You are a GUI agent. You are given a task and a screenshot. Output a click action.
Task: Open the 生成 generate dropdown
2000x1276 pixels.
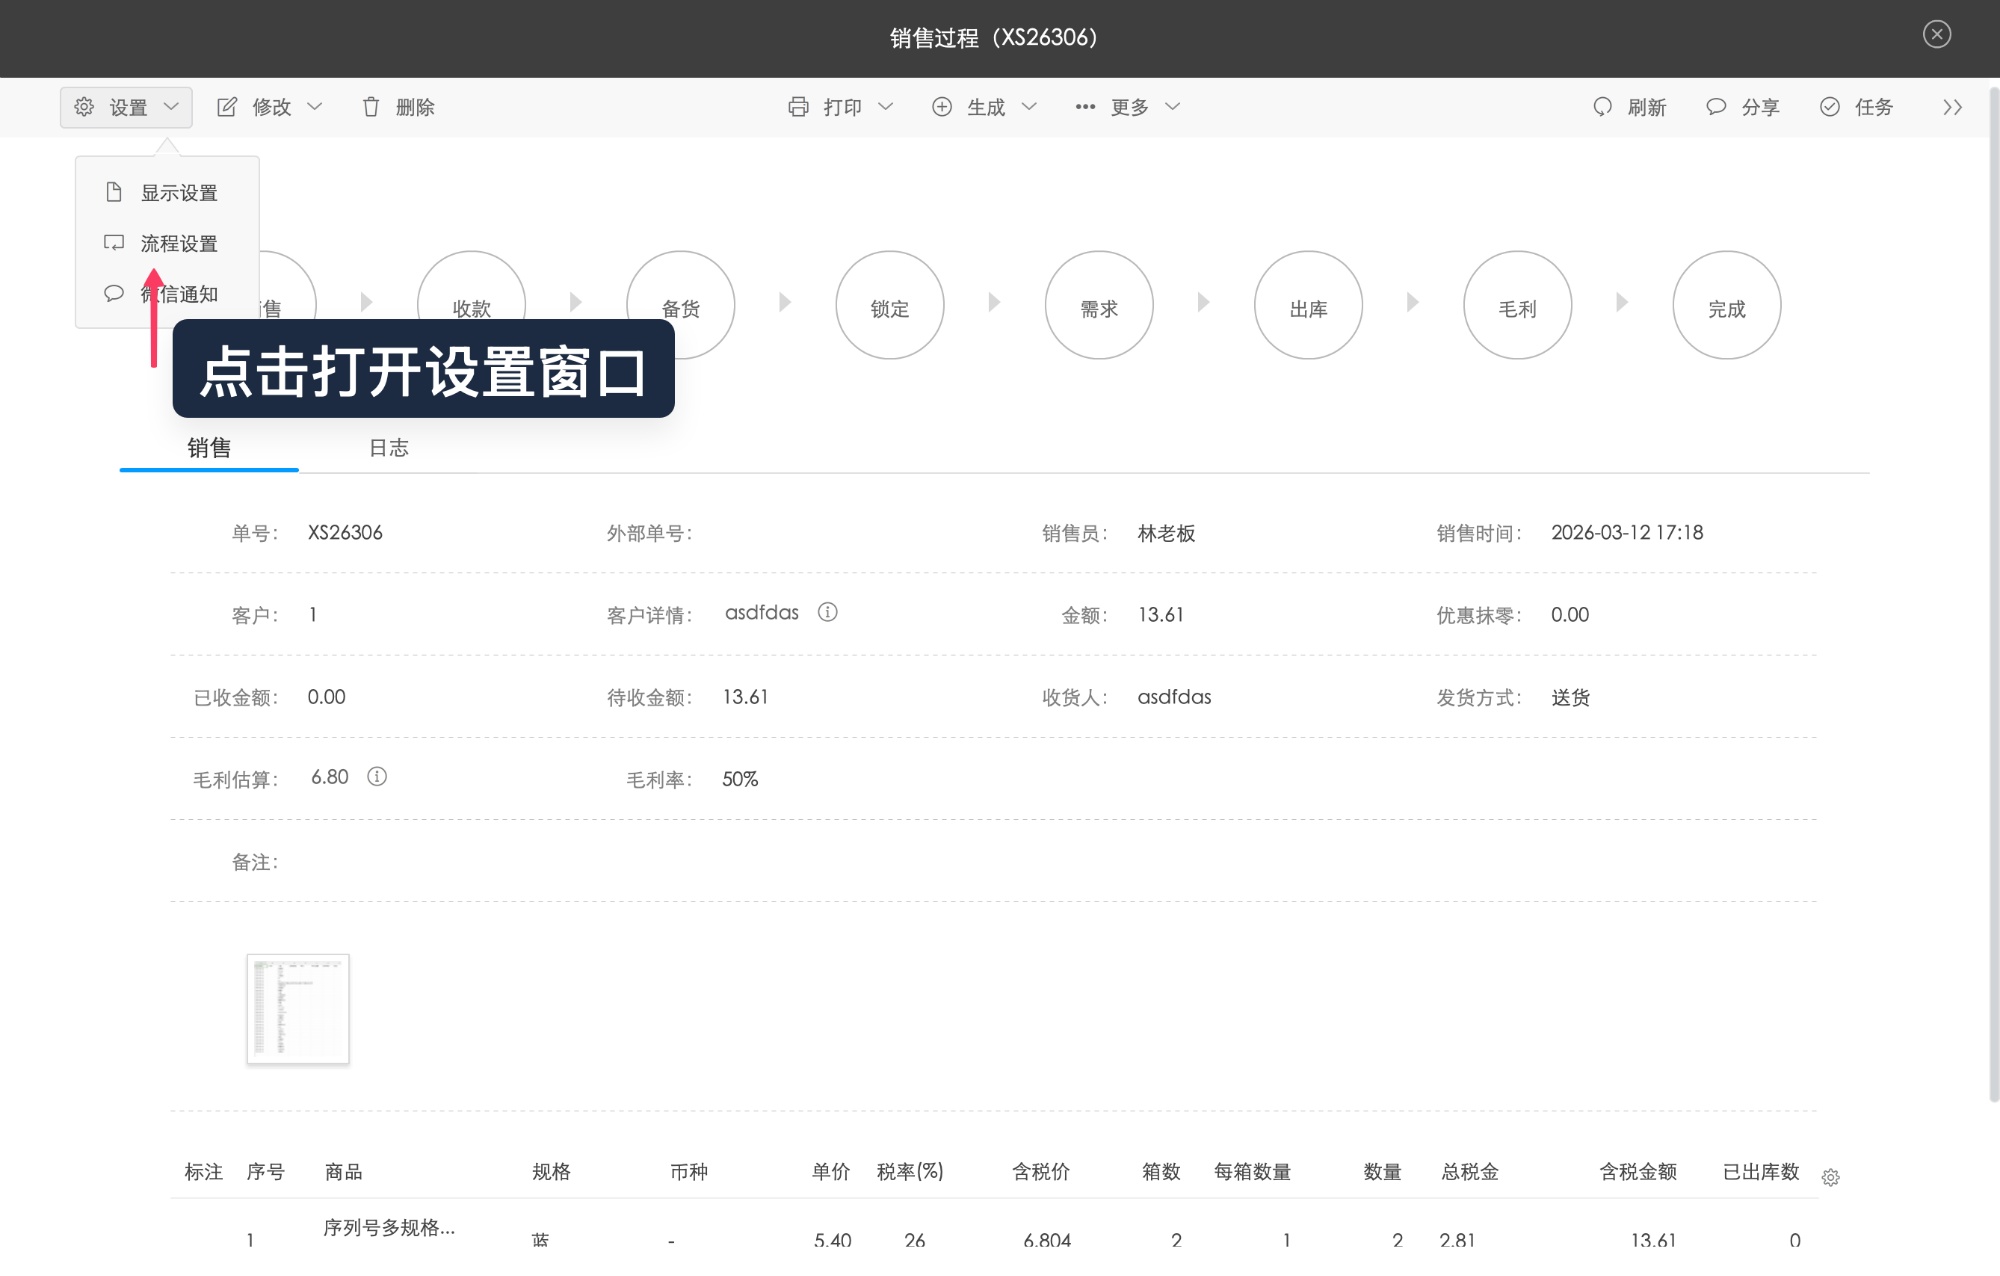tap(985, 106)
